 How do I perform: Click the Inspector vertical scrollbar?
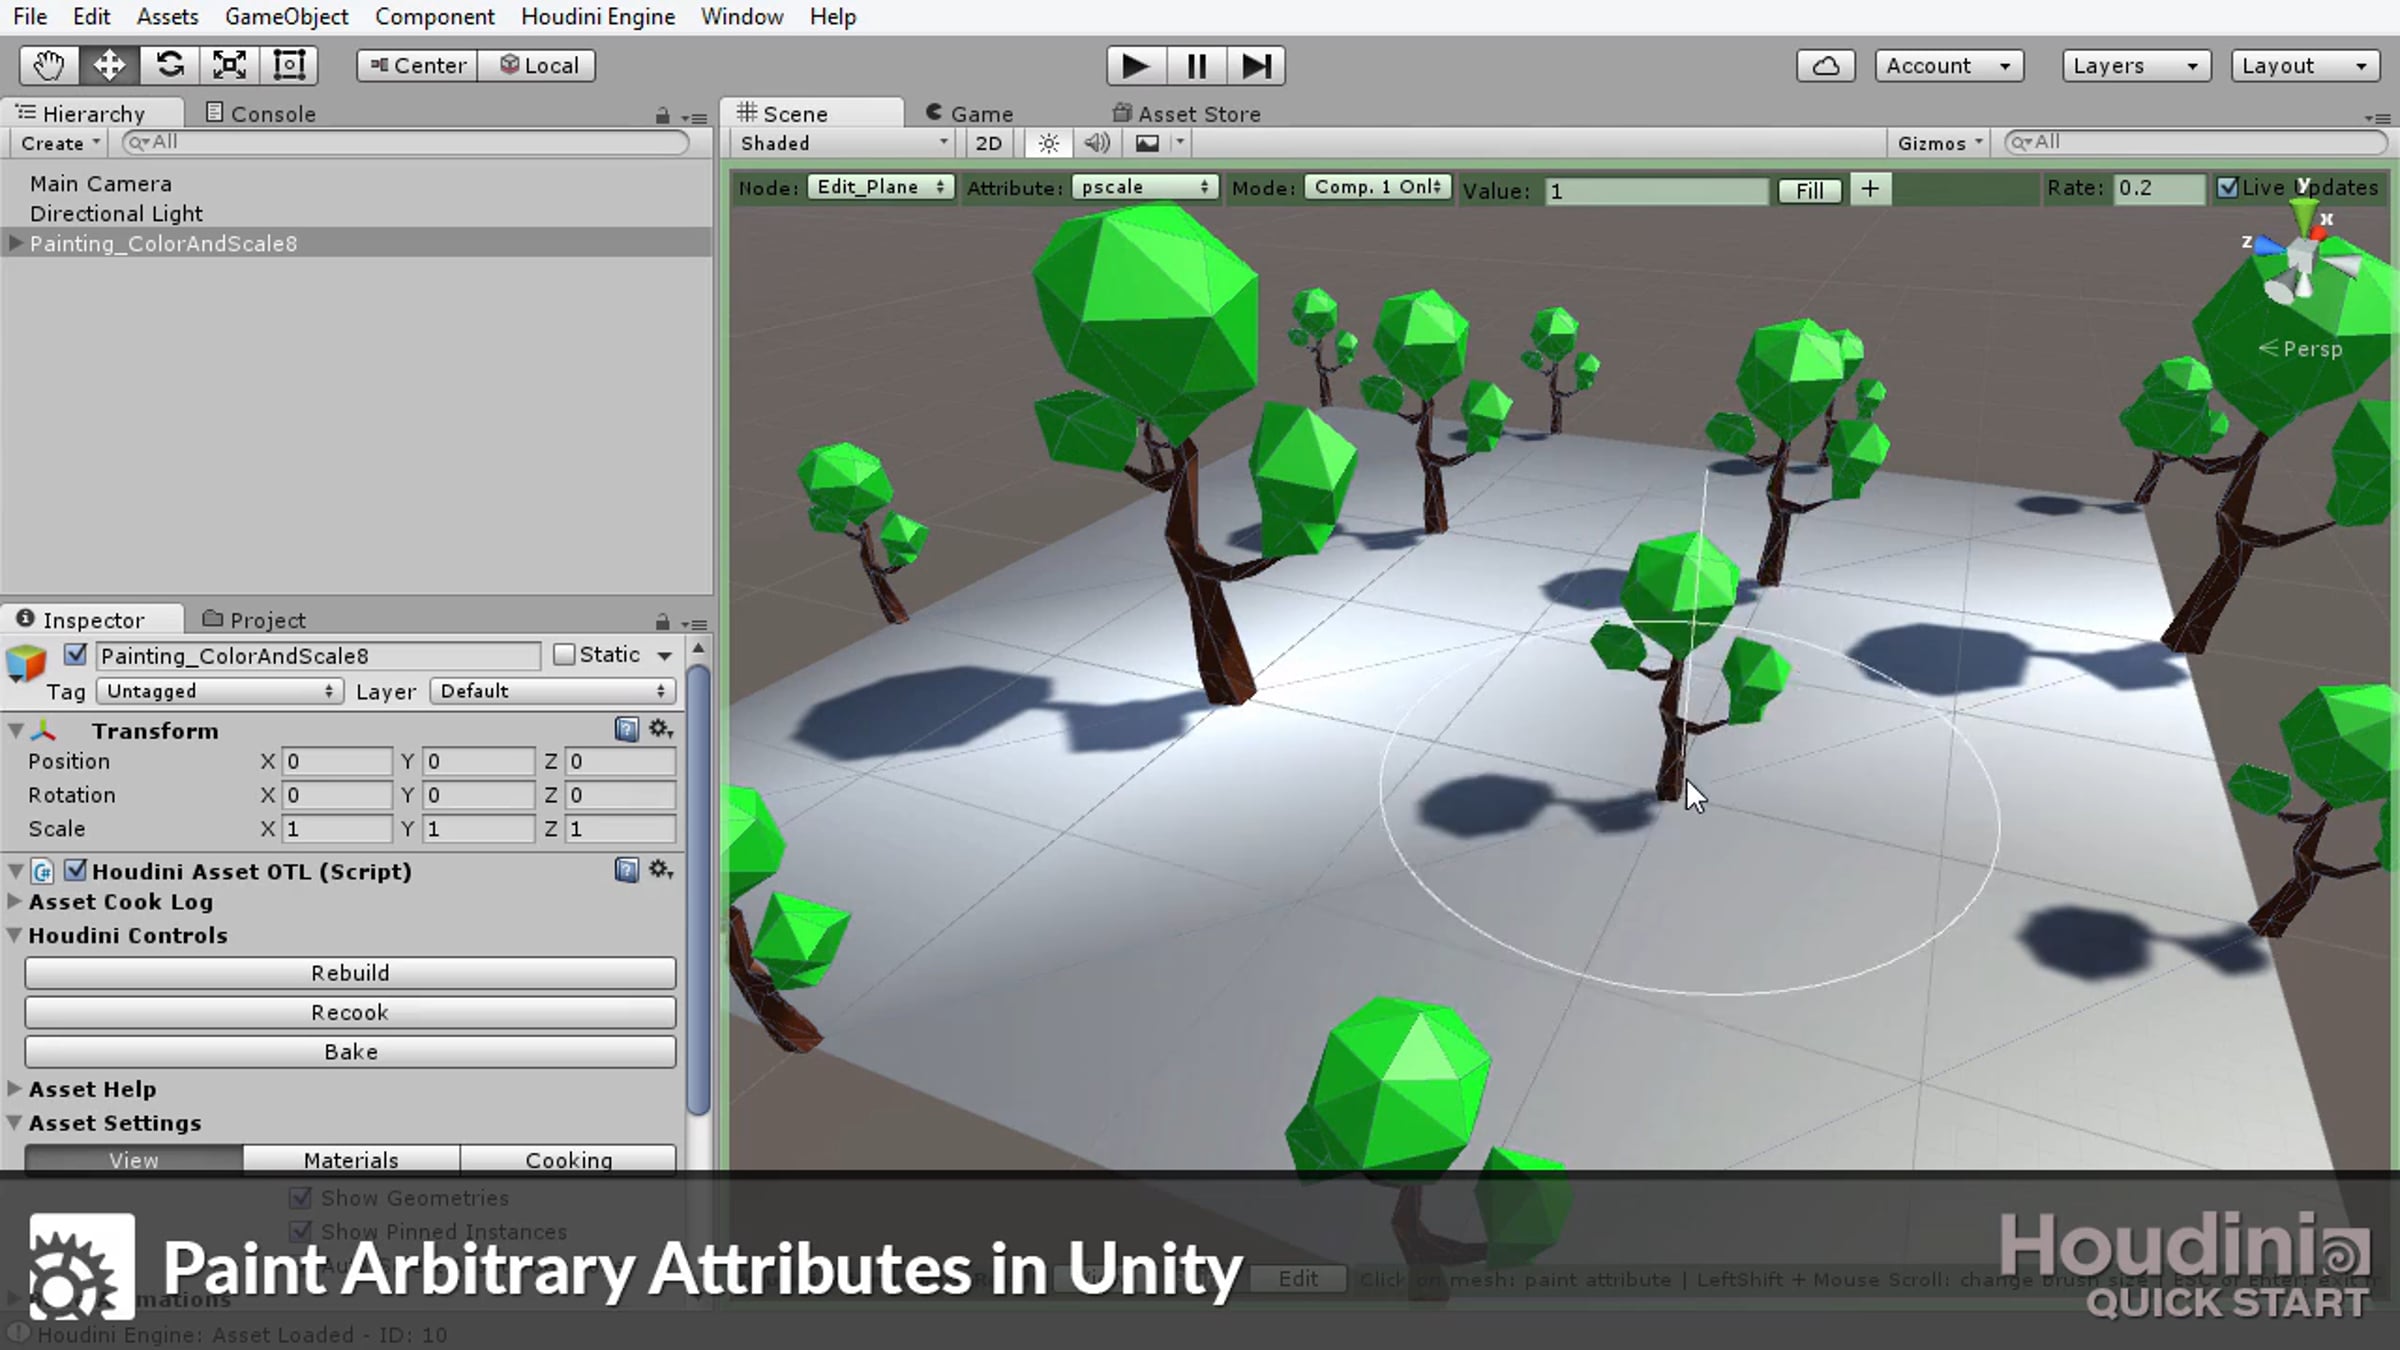(x=699, y=890)
